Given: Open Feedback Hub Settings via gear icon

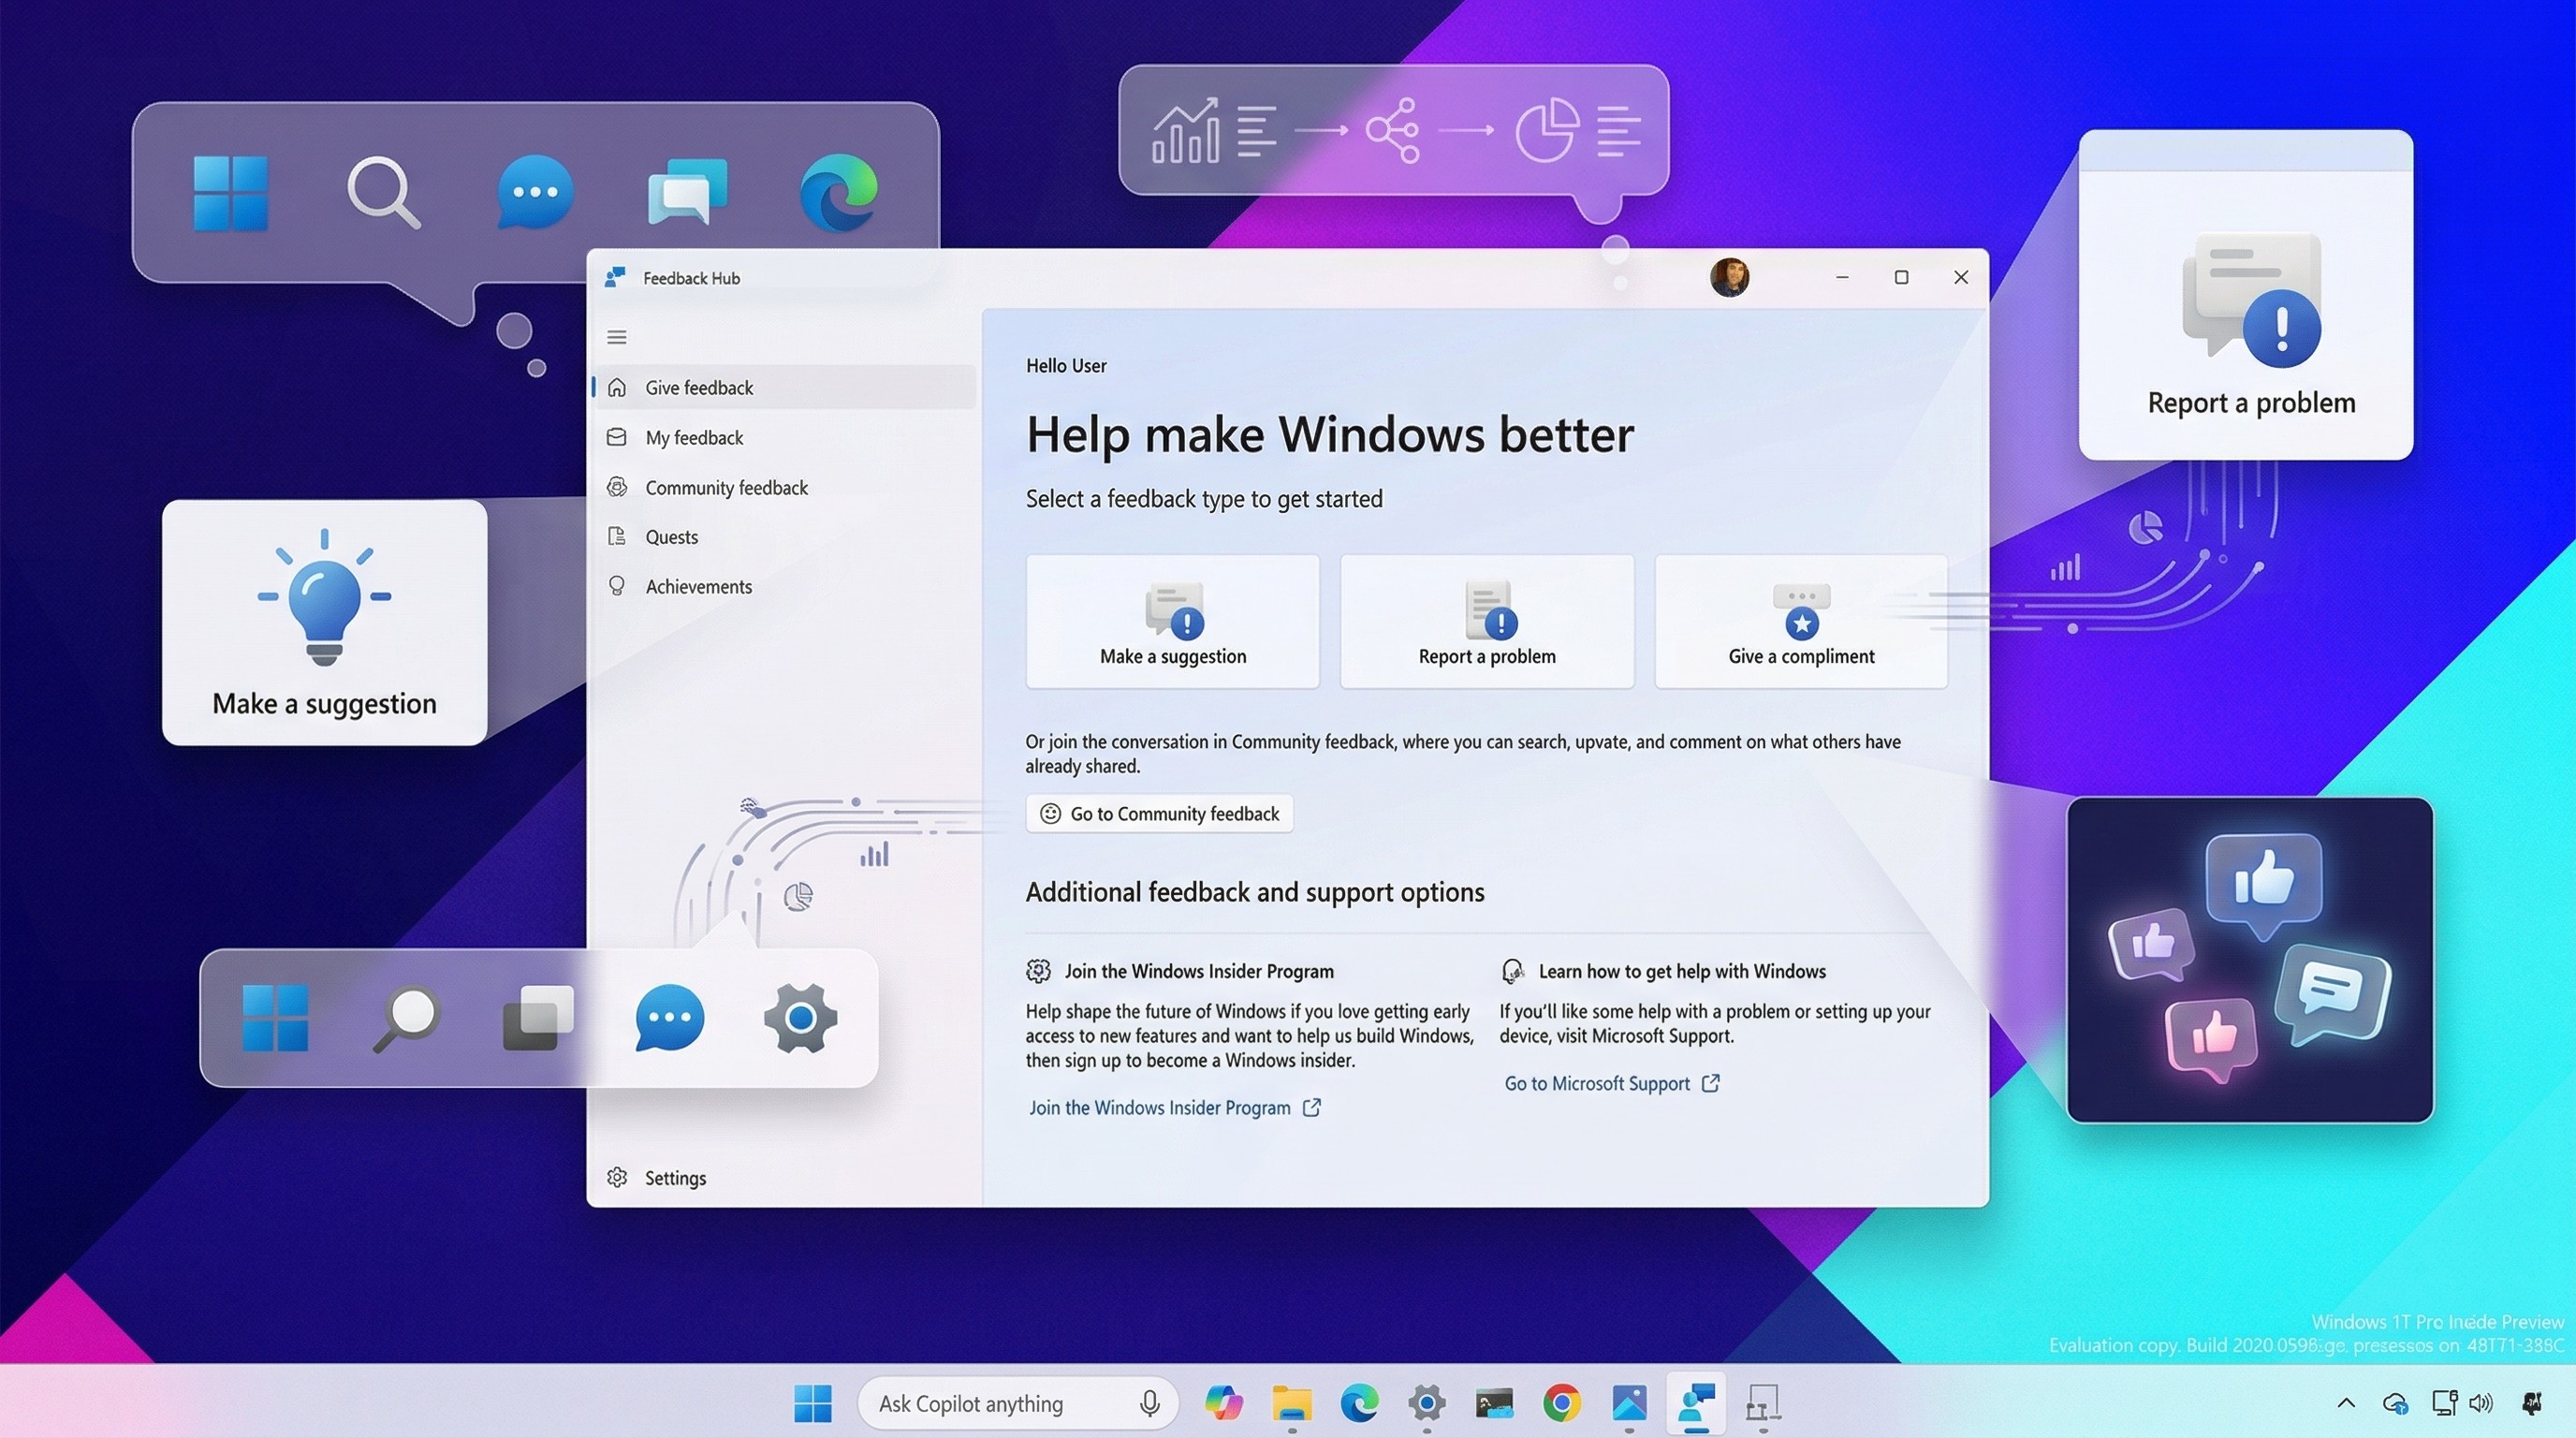Looking at the screenshot, I should (x=655, y=1178).
